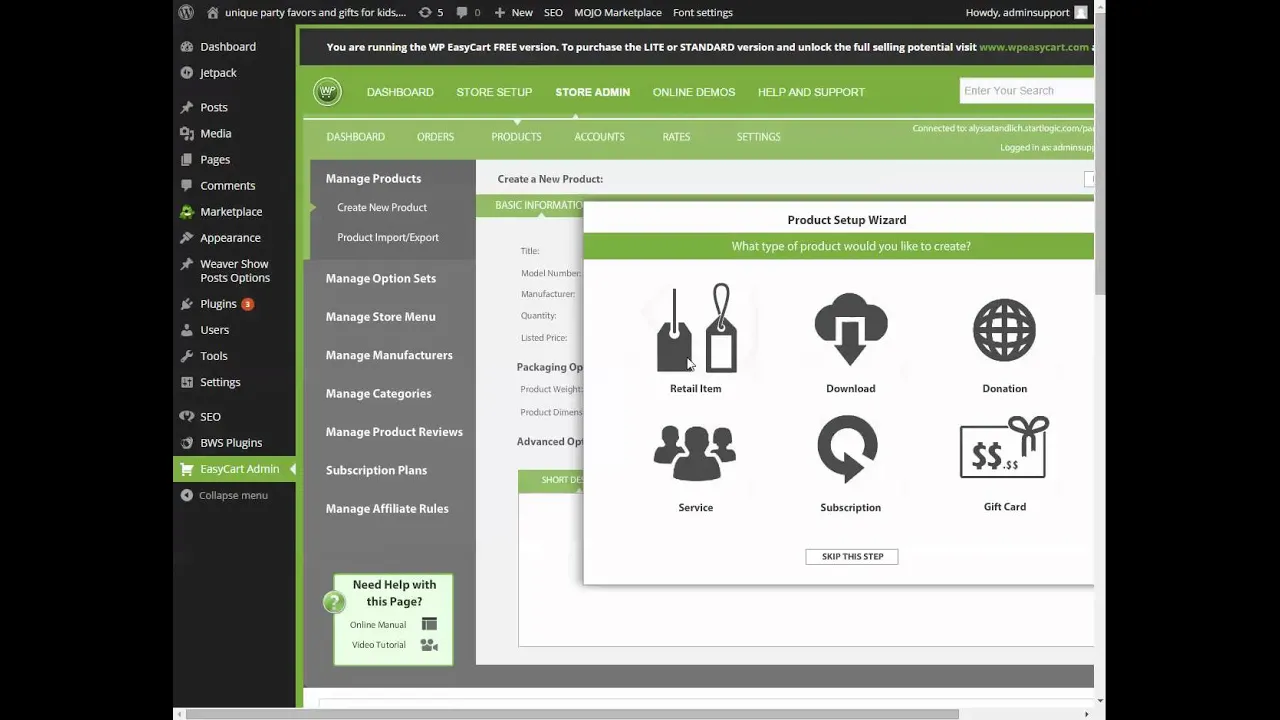Click the EasyCart Admin cart icon
Screen dimensions: 1280x720
(x=187, y=469)
